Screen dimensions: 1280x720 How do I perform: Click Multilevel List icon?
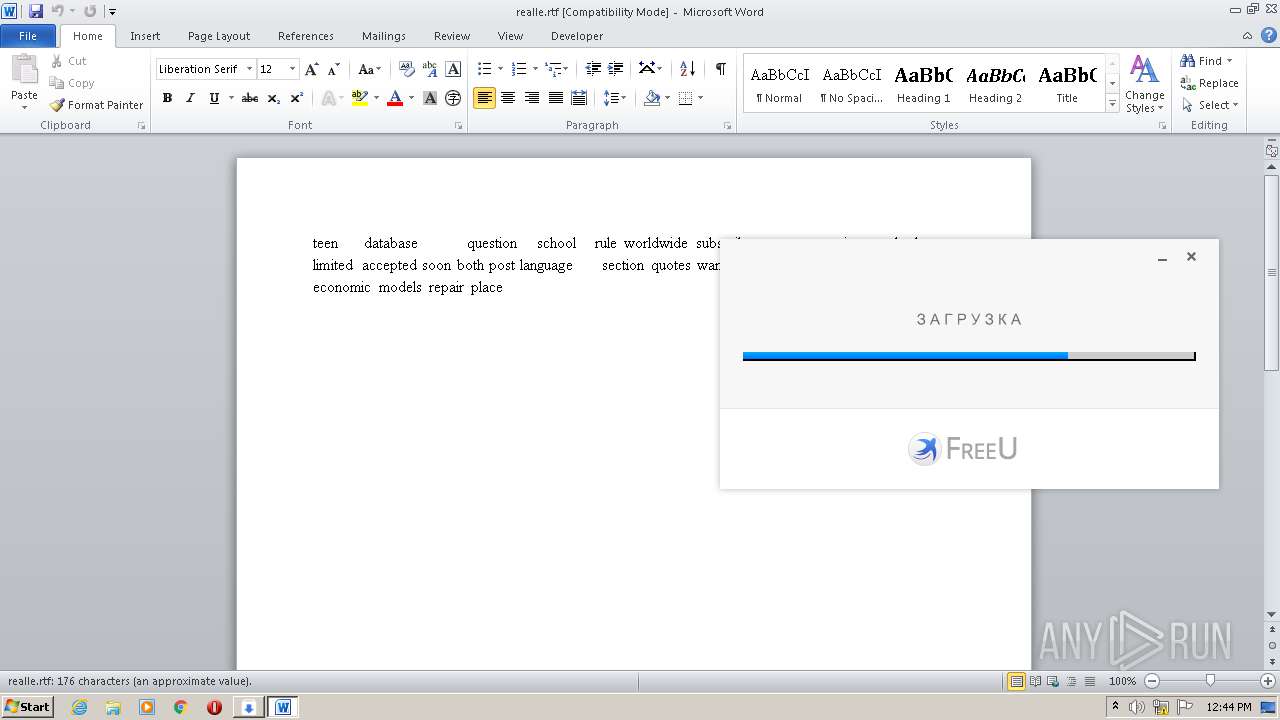553,69
